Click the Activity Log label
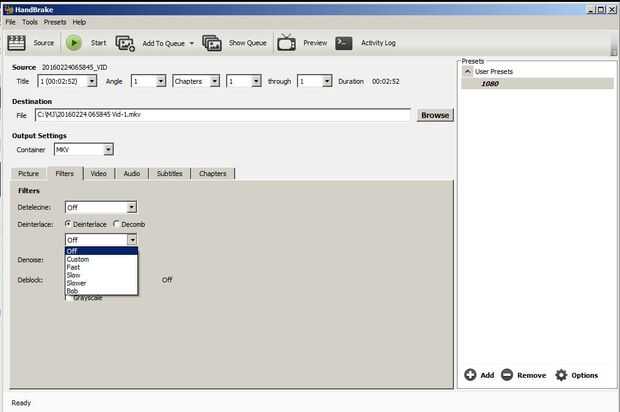The image size is (620, 412). click(378, 43)
